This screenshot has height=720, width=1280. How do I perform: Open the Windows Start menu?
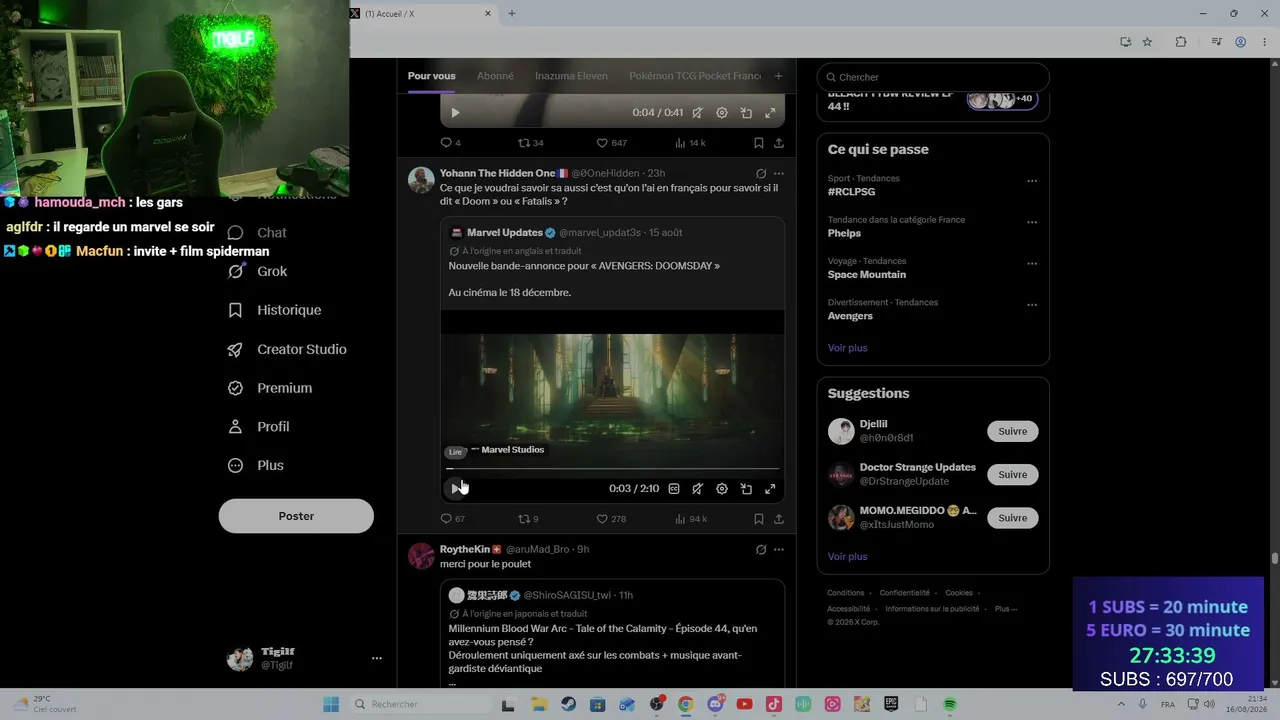click(331, 704)
